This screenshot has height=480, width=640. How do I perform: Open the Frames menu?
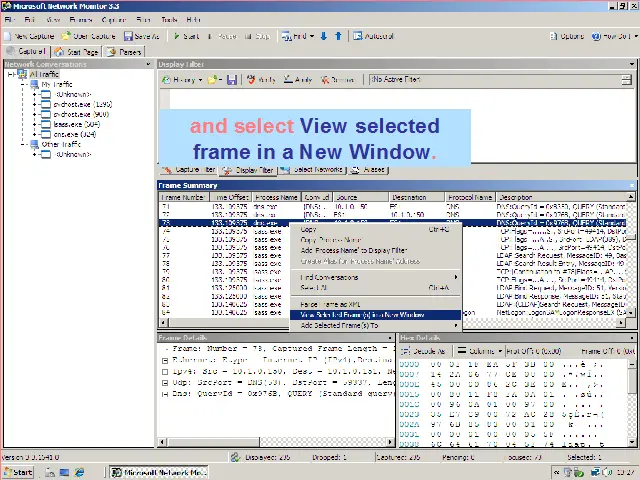[x=81, y=20]
